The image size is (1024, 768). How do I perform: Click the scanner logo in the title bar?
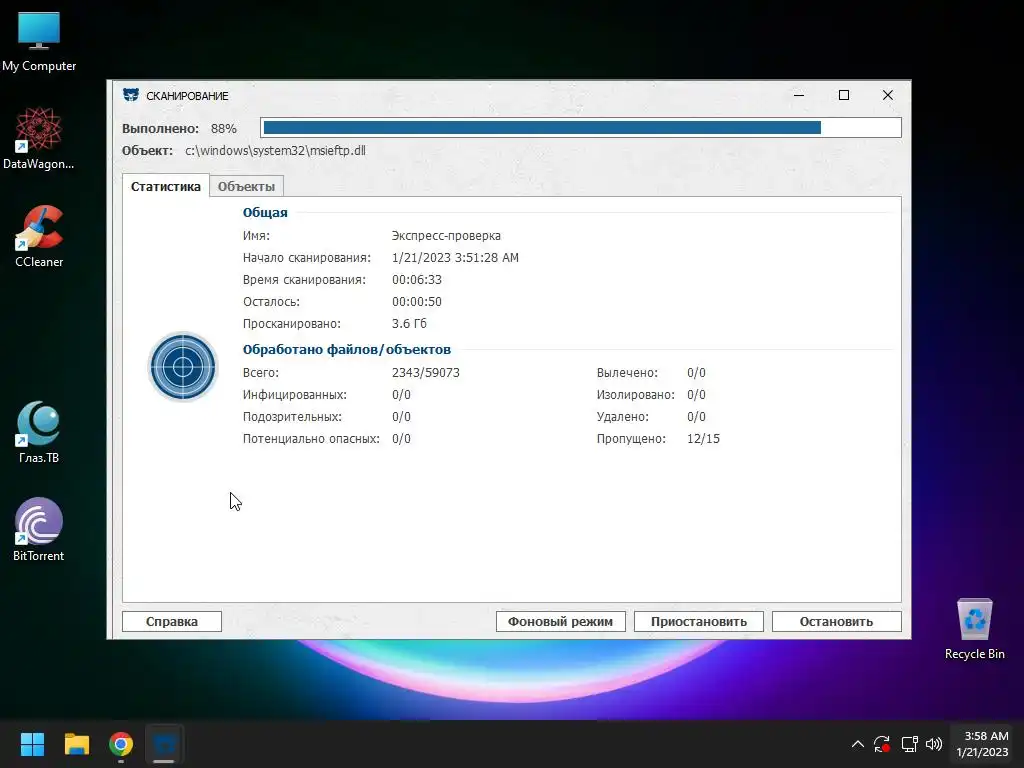pyautogui.click(x=131, y=95)
